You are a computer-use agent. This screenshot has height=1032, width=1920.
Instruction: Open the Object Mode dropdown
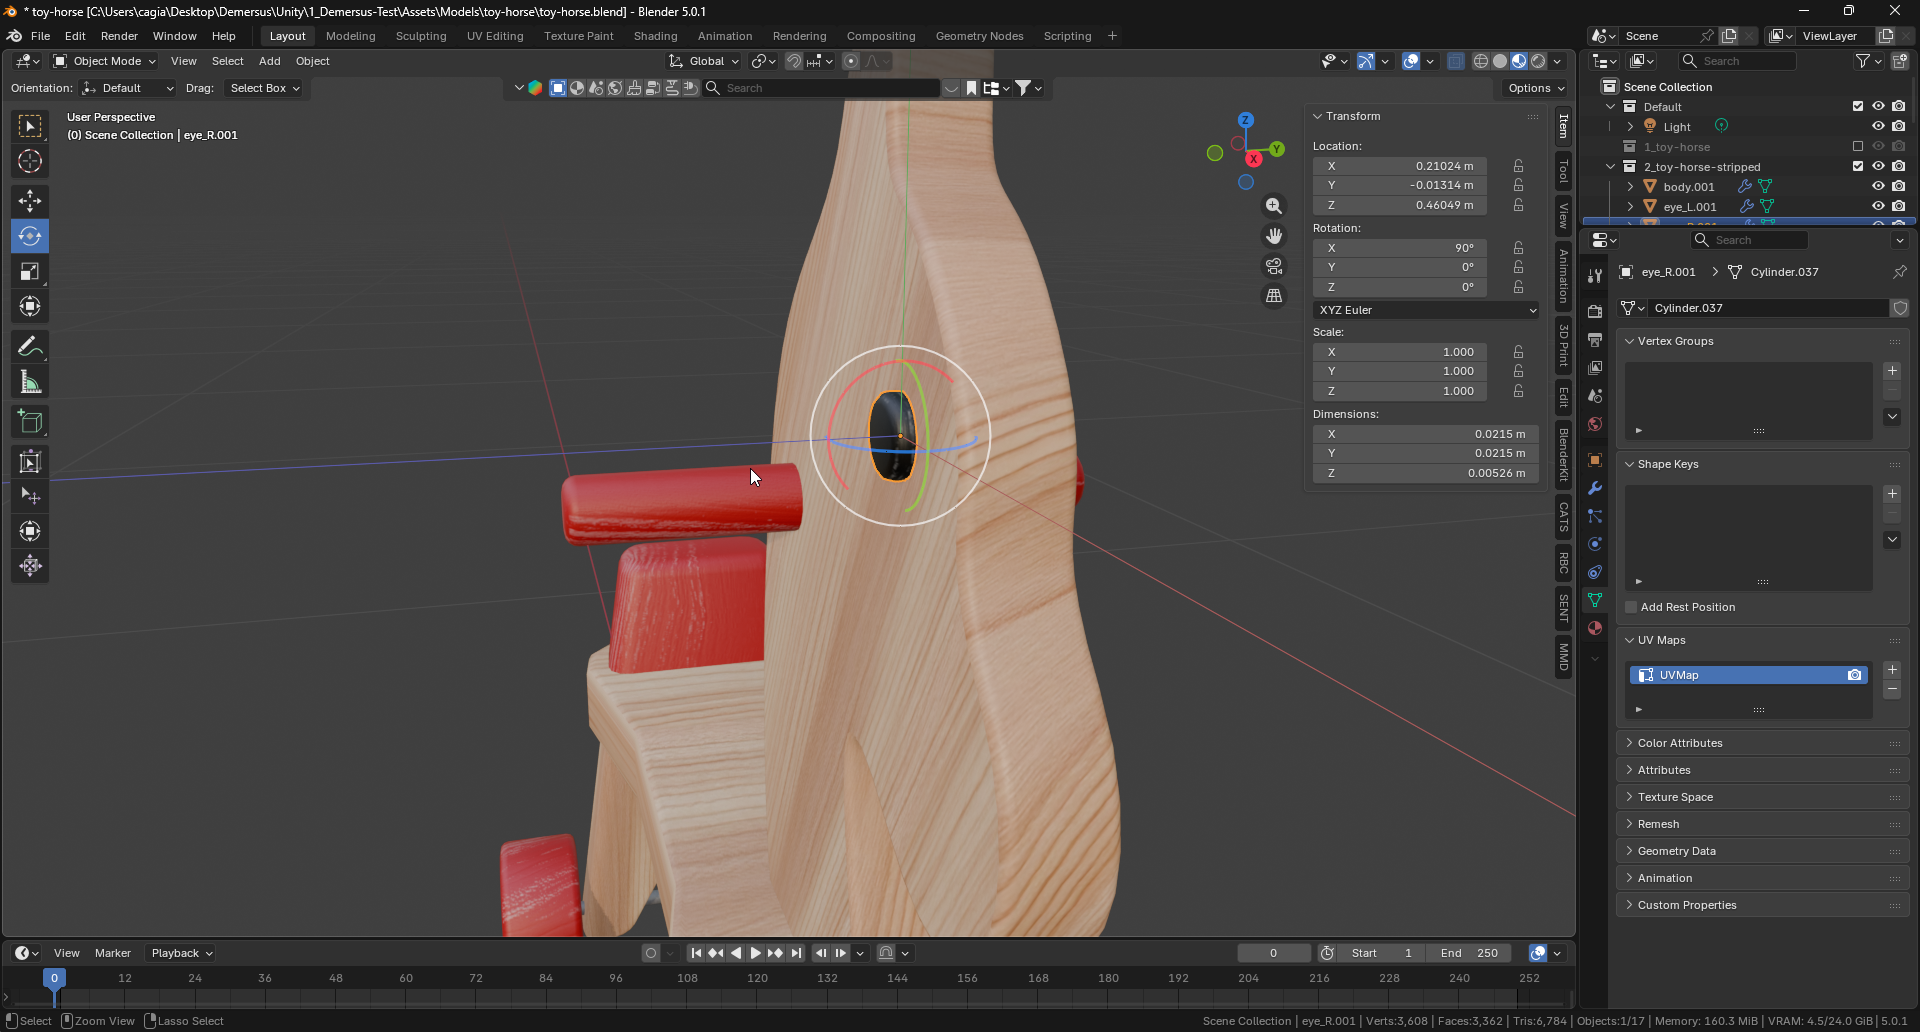(105, 61)
